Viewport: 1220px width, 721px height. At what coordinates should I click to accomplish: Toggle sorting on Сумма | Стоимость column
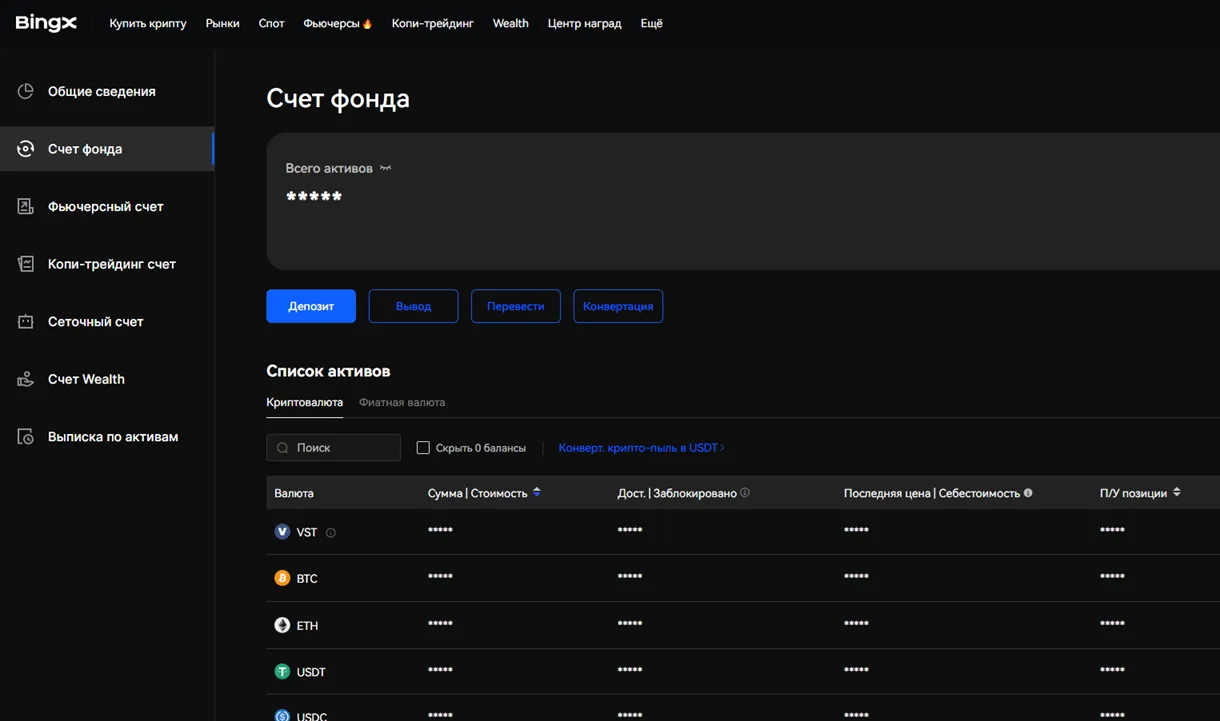(x=536, y=492)
